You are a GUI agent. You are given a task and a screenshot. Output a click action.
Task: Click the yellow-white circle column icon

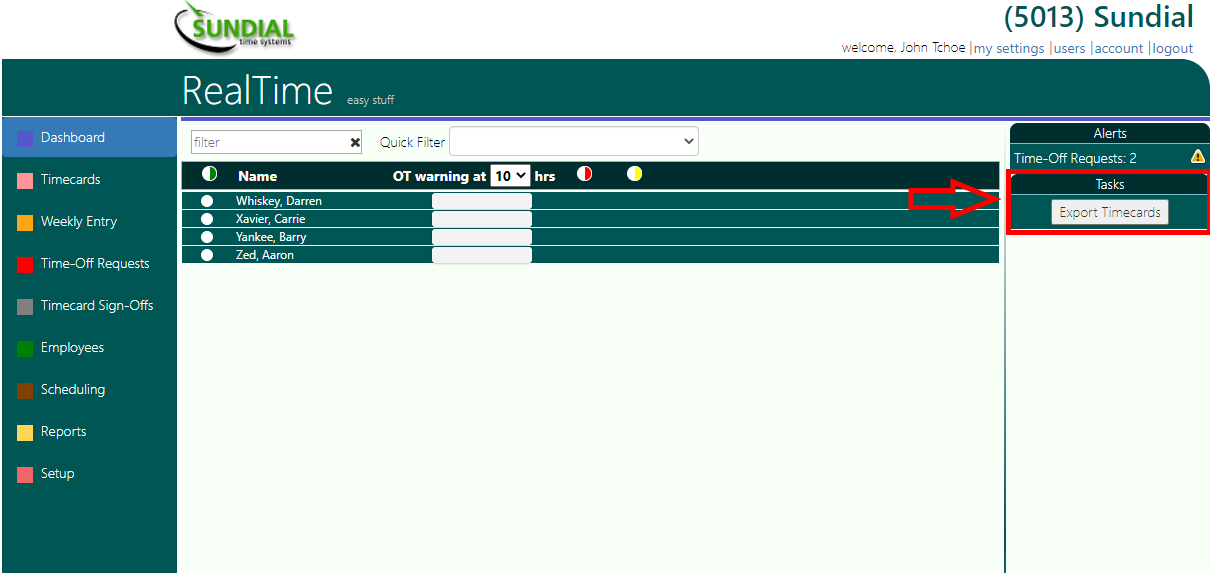(634, 174)
